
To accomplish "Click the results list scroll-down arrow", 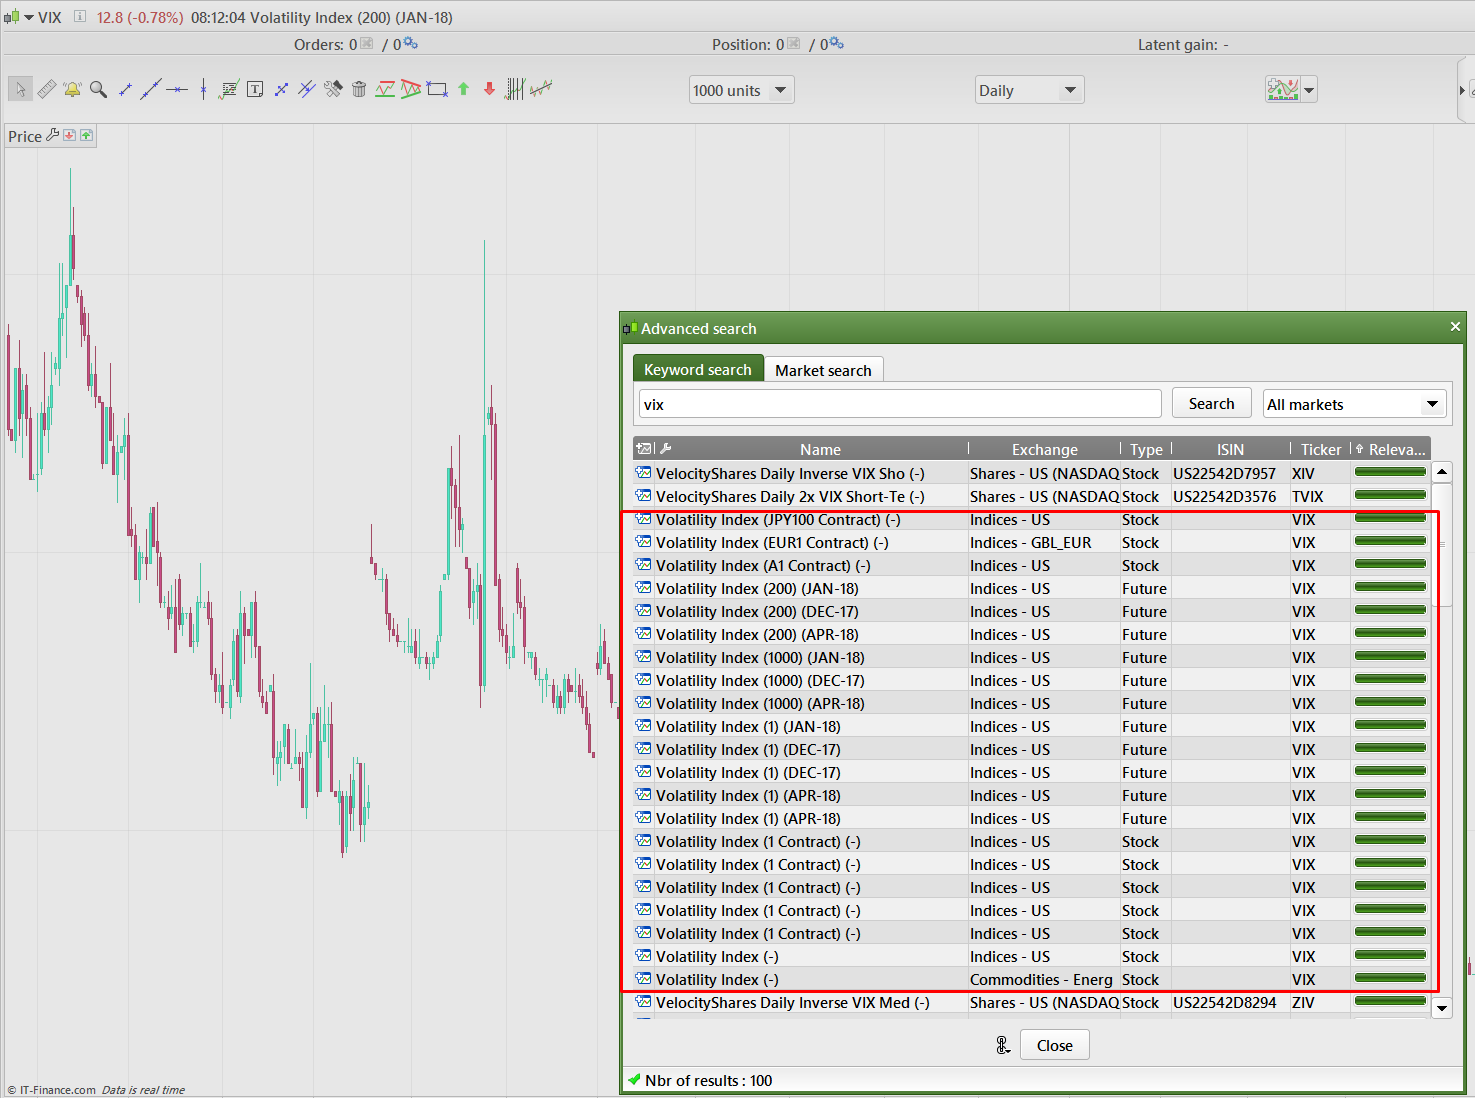I will pos(1441,1008).
